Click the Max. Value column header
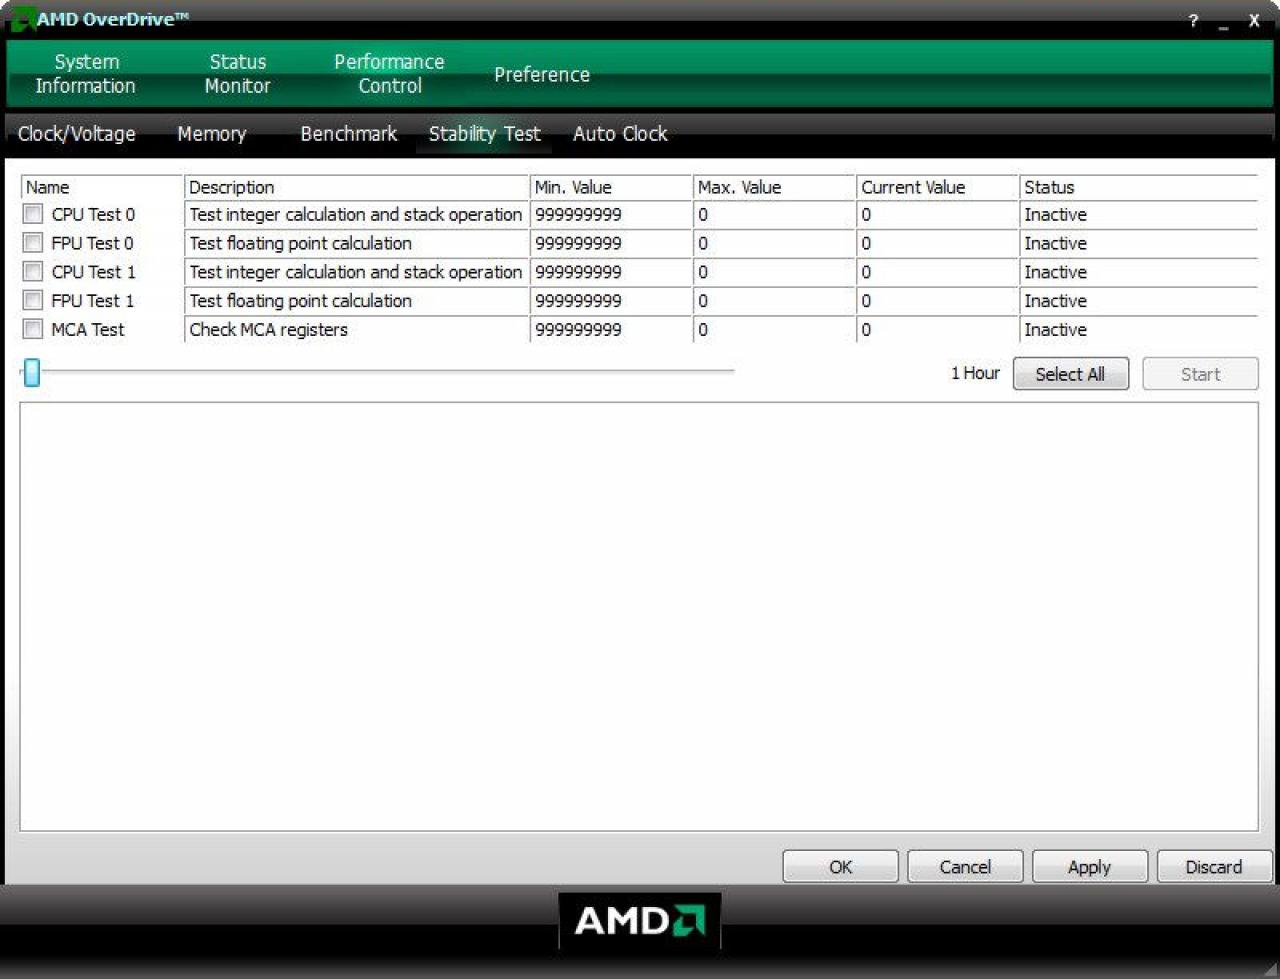This screenshot has width=1280, height=979. (x=774, y=187)
